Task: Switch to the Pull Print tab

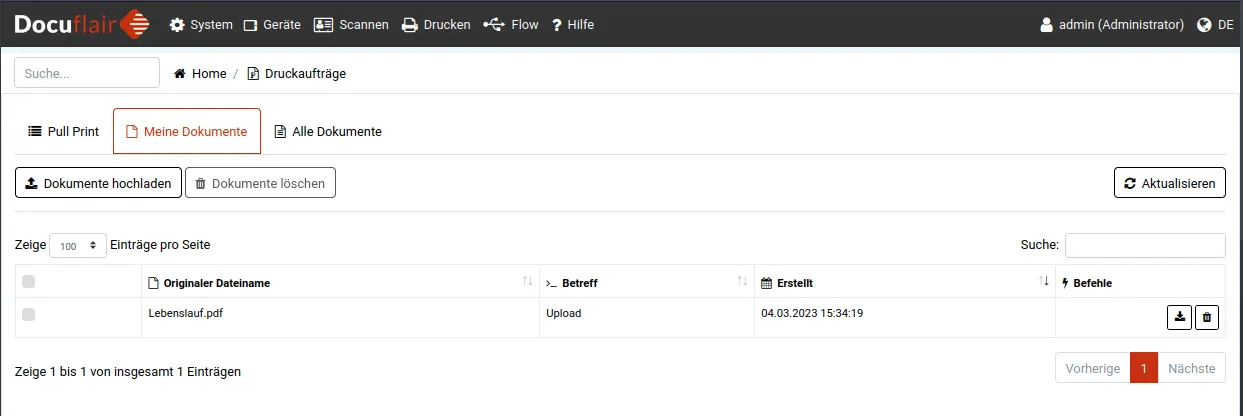Action: tap(63, 131)
